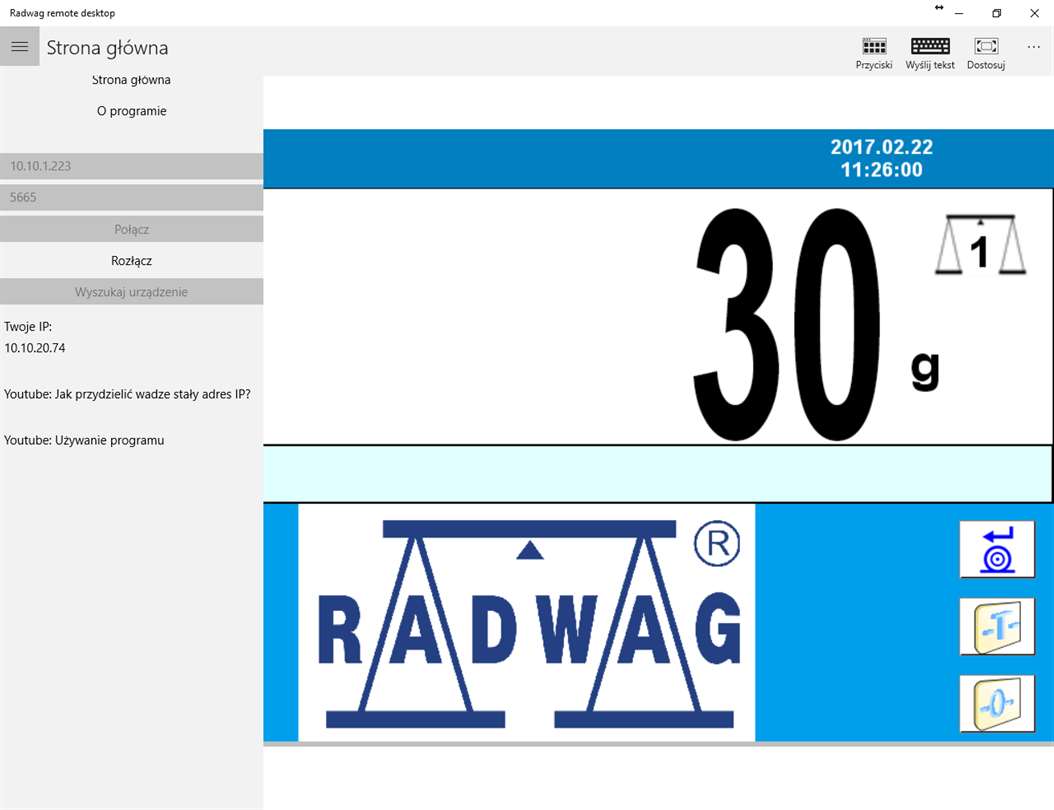Open the Youtube link about stały adres IP
This screenshot has width=1054, height=810.
(127, 395)
